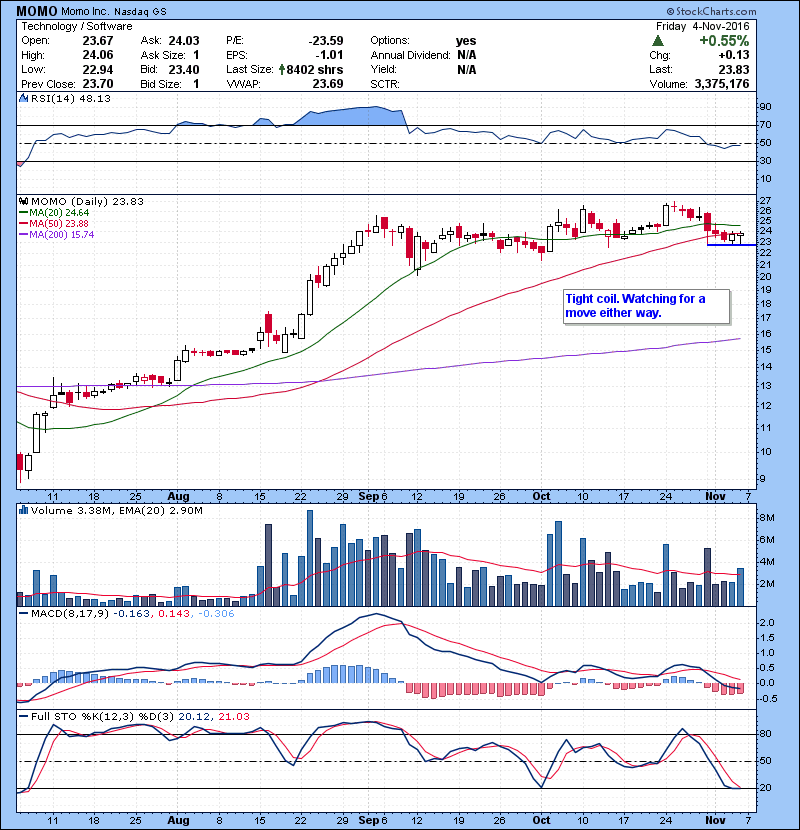Click the +0.55% percent change
The image size is (800, 830).
724,41
